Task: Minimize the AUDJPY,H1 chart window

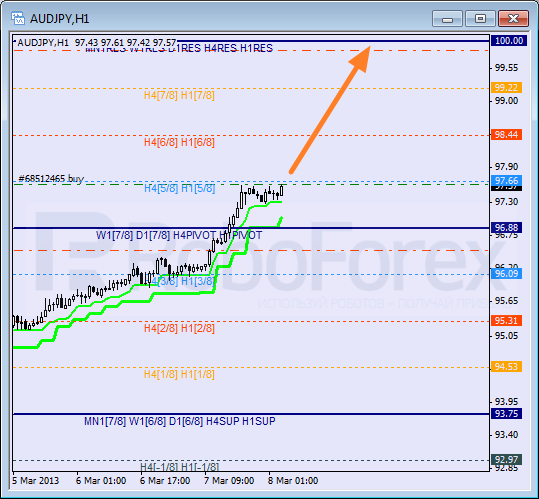Action: point(448,19)
